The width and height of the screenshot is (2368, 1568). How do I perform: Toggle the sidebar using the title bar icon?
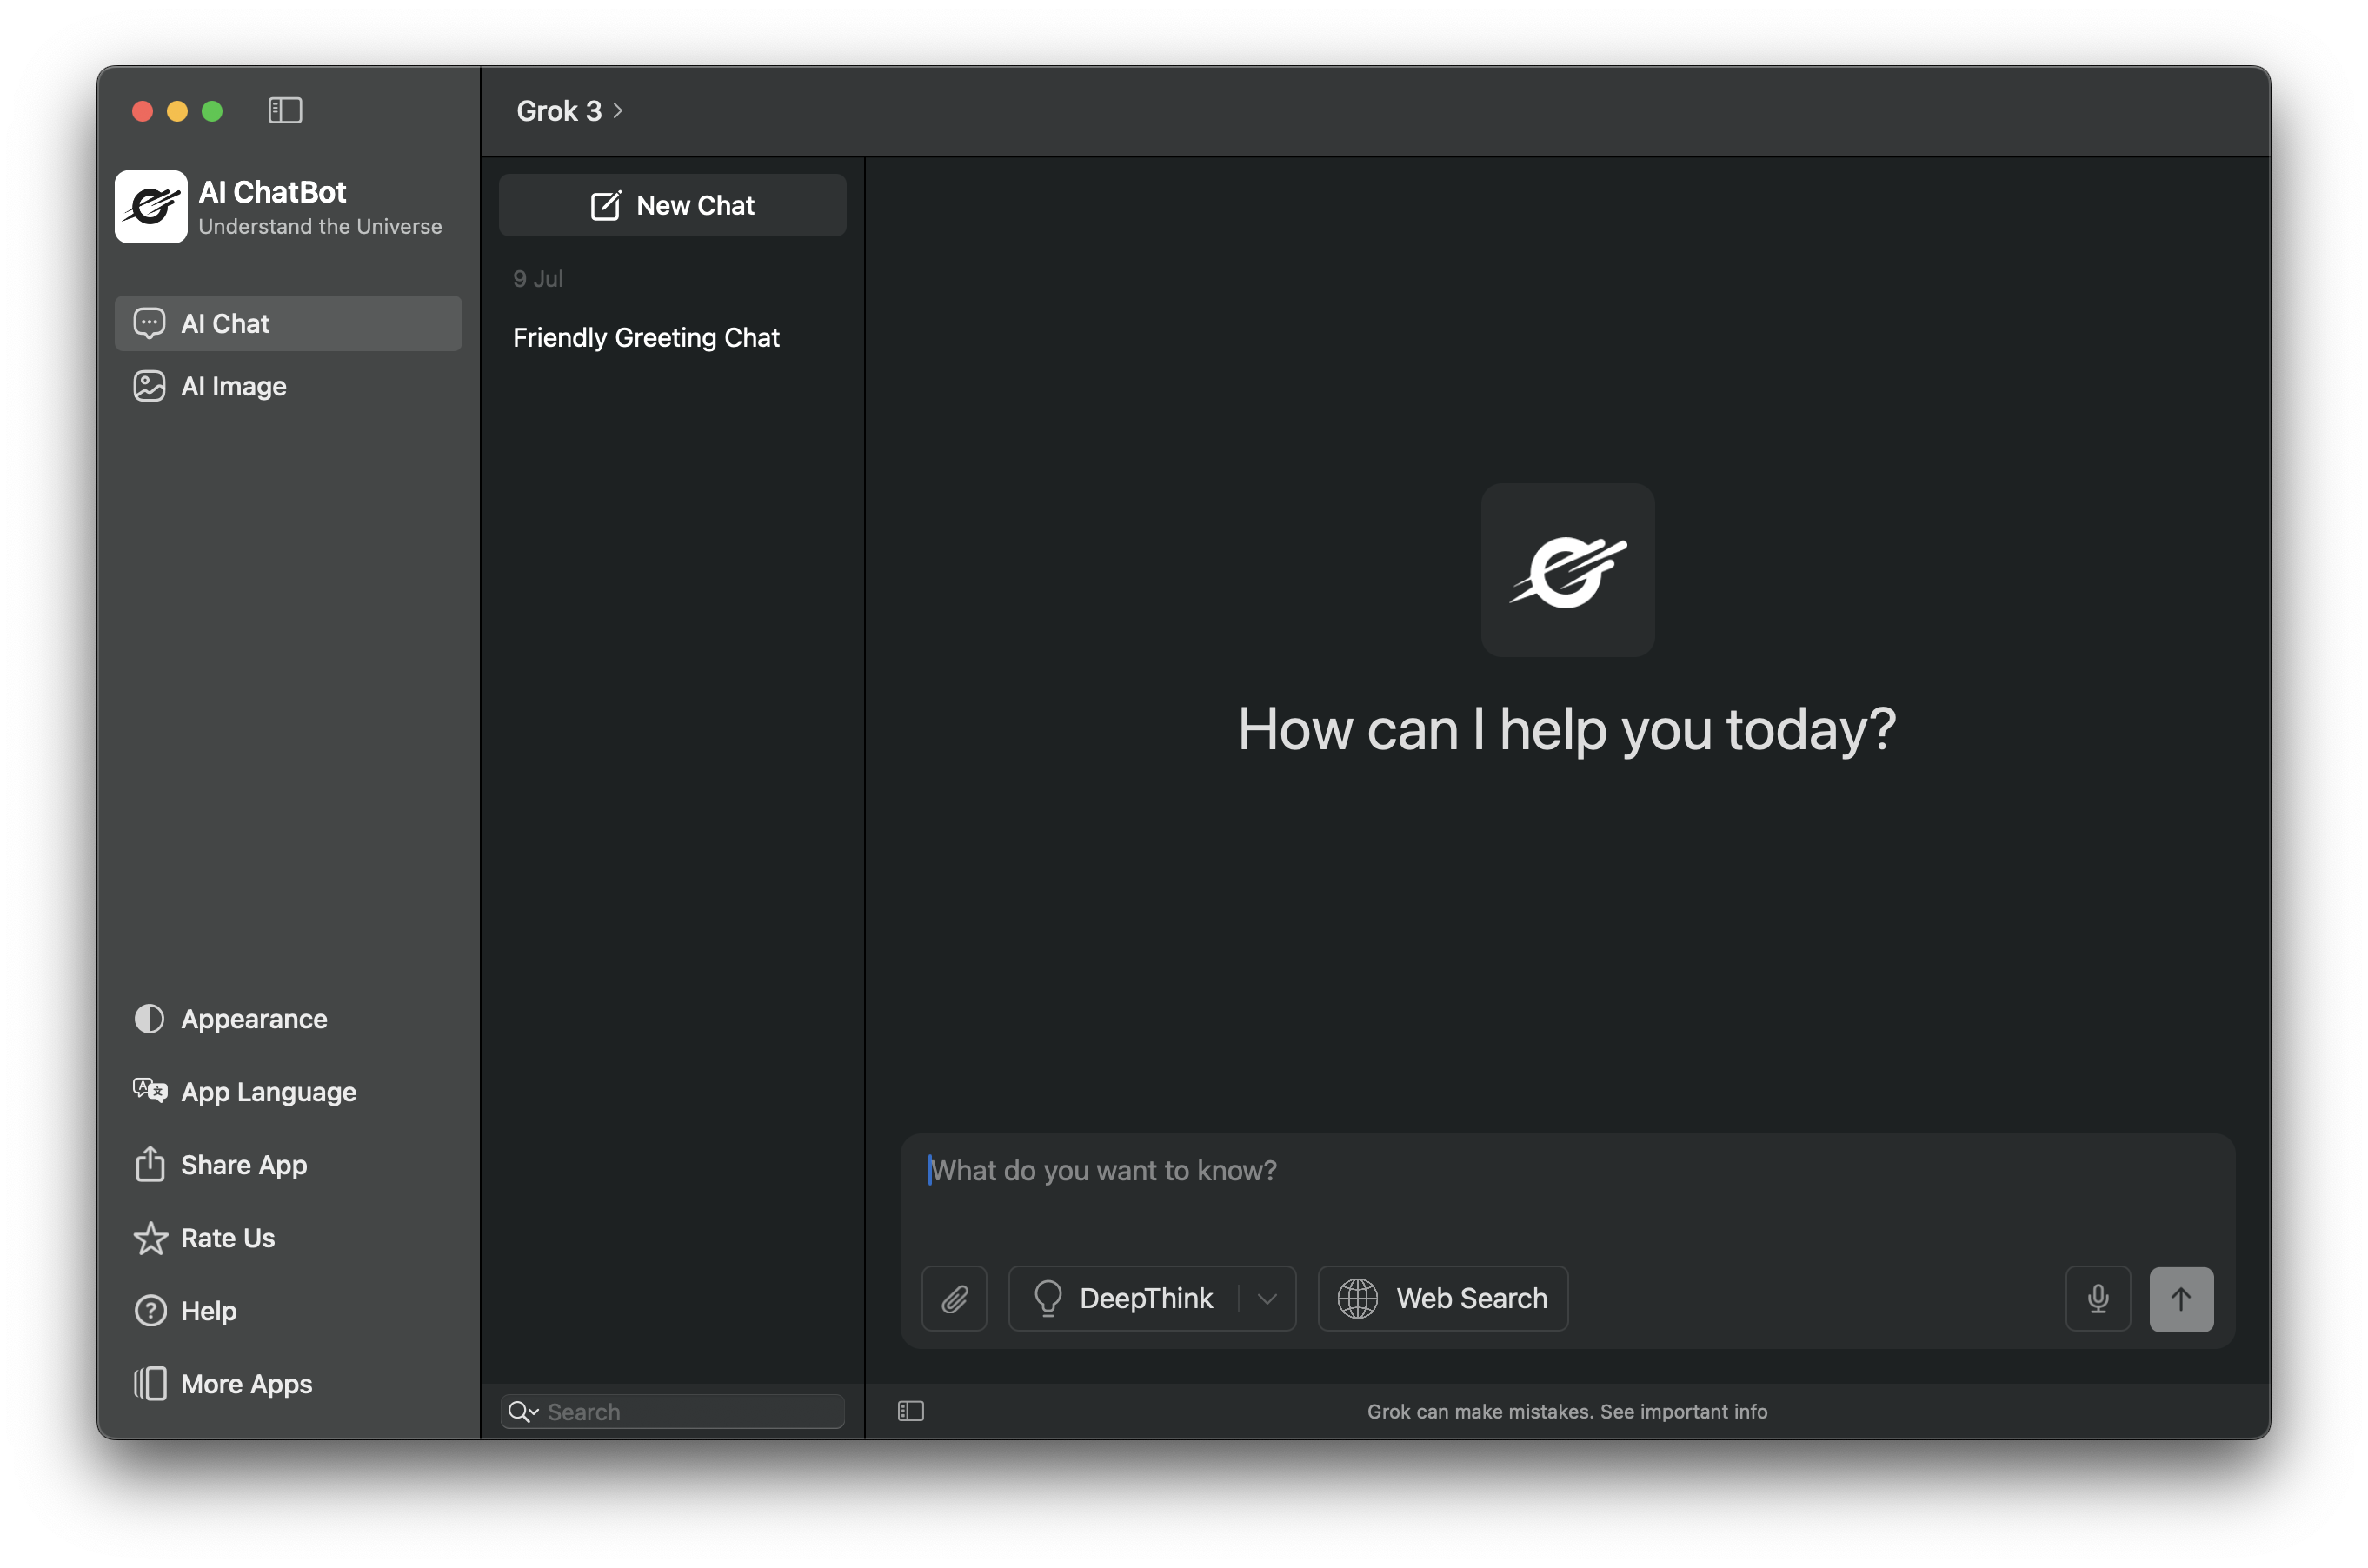coord(285,110)
